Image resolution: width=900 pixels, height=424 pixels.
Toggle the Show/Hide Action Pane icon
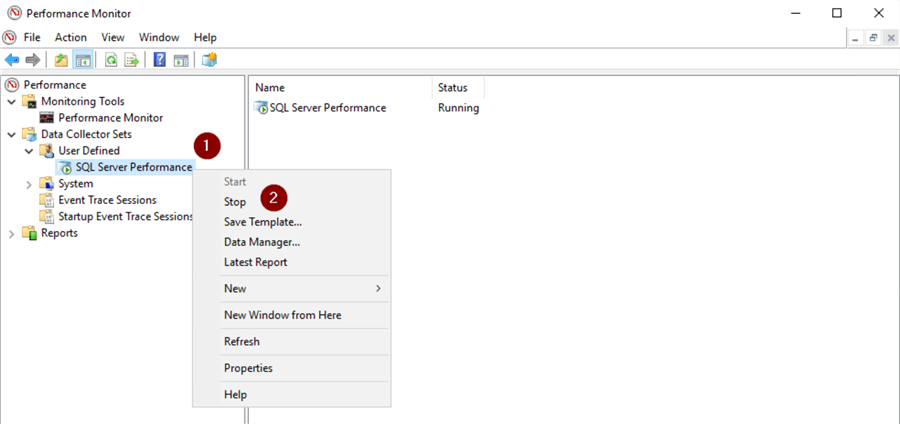(x=181, y=60)
